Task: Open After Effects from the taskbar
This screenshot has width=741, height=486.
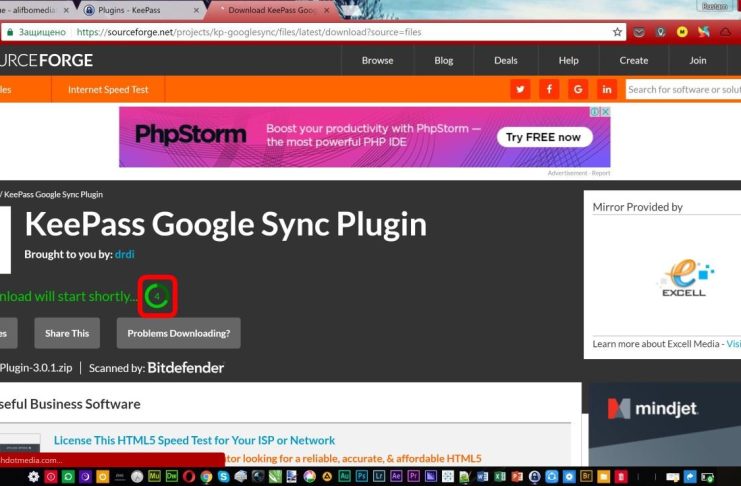Action: click(x=396, y=476)
